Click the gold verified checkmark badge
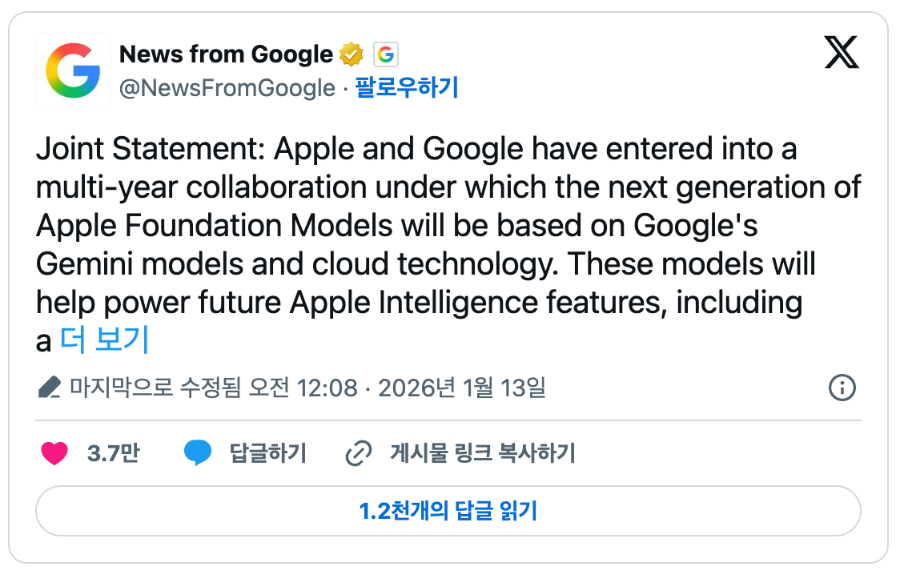The height and width of the screenshot is (576, 900). [x=351, y=54]
